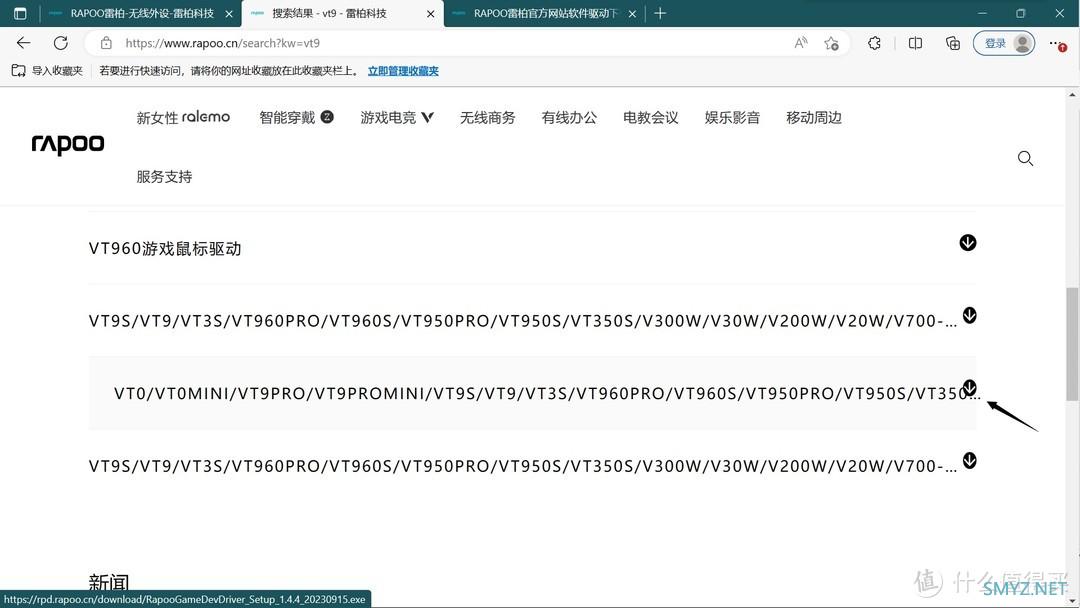The width and height of the screenshot is (1080, 608).
Task: Open 新女性 ralemo menu
Action: [x=183, y=118]
